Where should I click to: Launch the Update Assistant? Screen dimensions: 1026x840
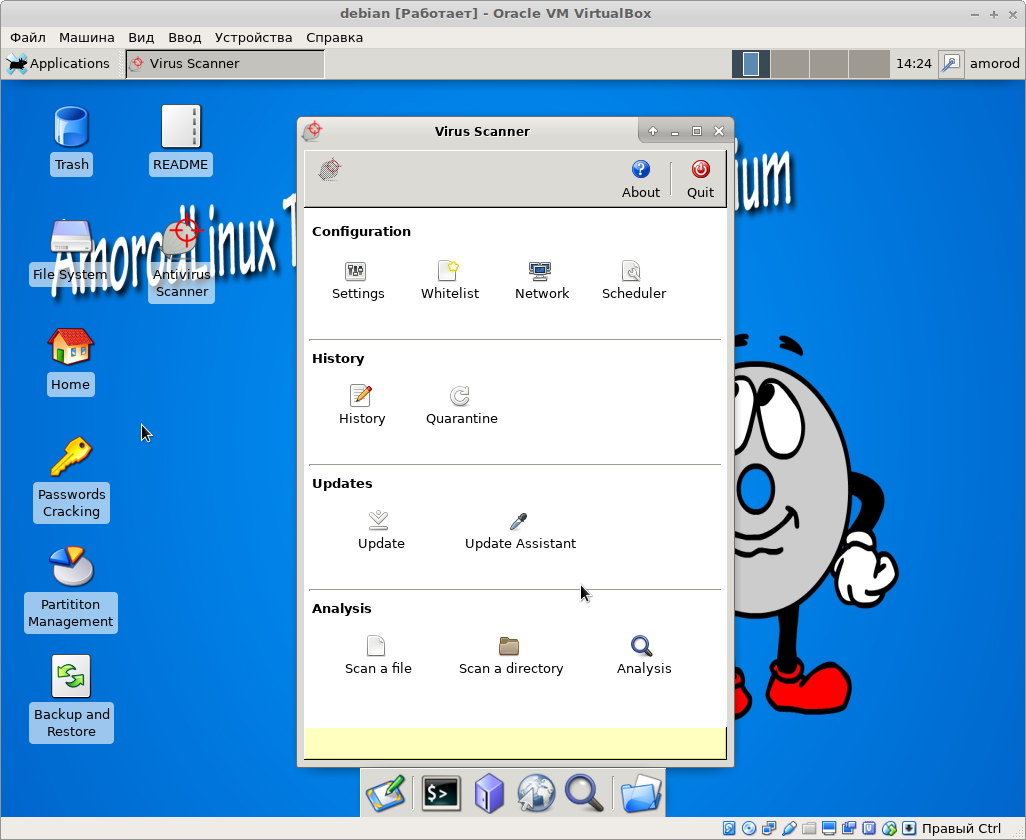[519, 522]
